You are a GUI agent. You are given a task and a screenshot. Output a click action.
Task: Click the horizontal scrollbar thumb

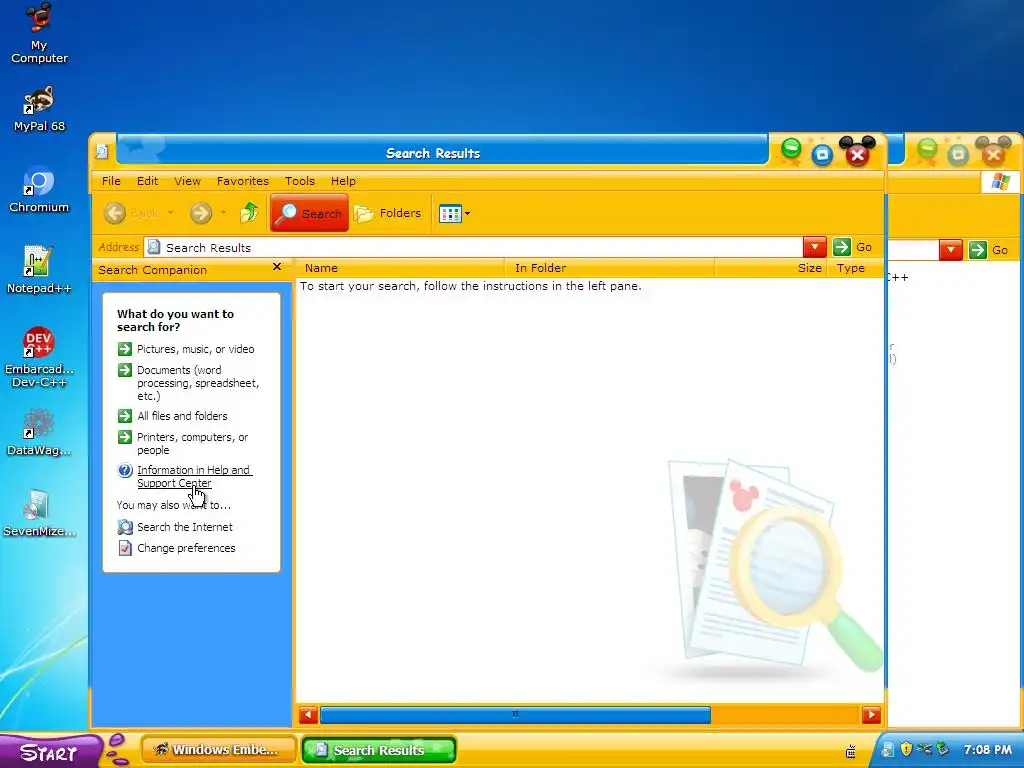coord(515,714)
